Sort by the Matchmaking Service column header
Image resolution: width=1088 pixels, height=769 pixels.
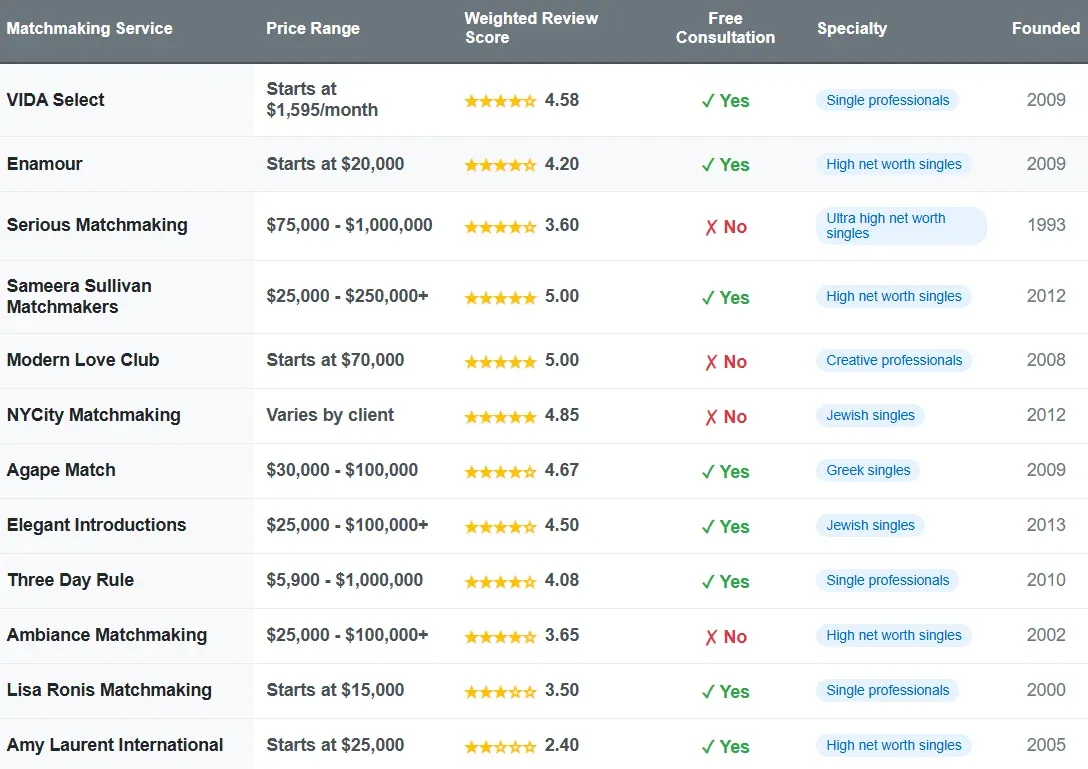pyautogui.click(x=90, y=29)
